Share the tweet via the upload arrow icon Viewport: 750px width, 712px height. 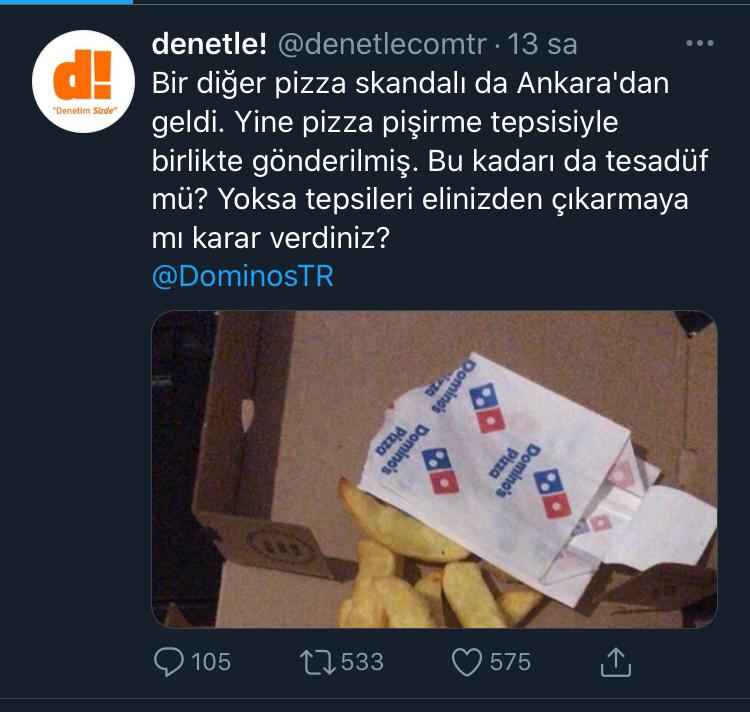616,661
